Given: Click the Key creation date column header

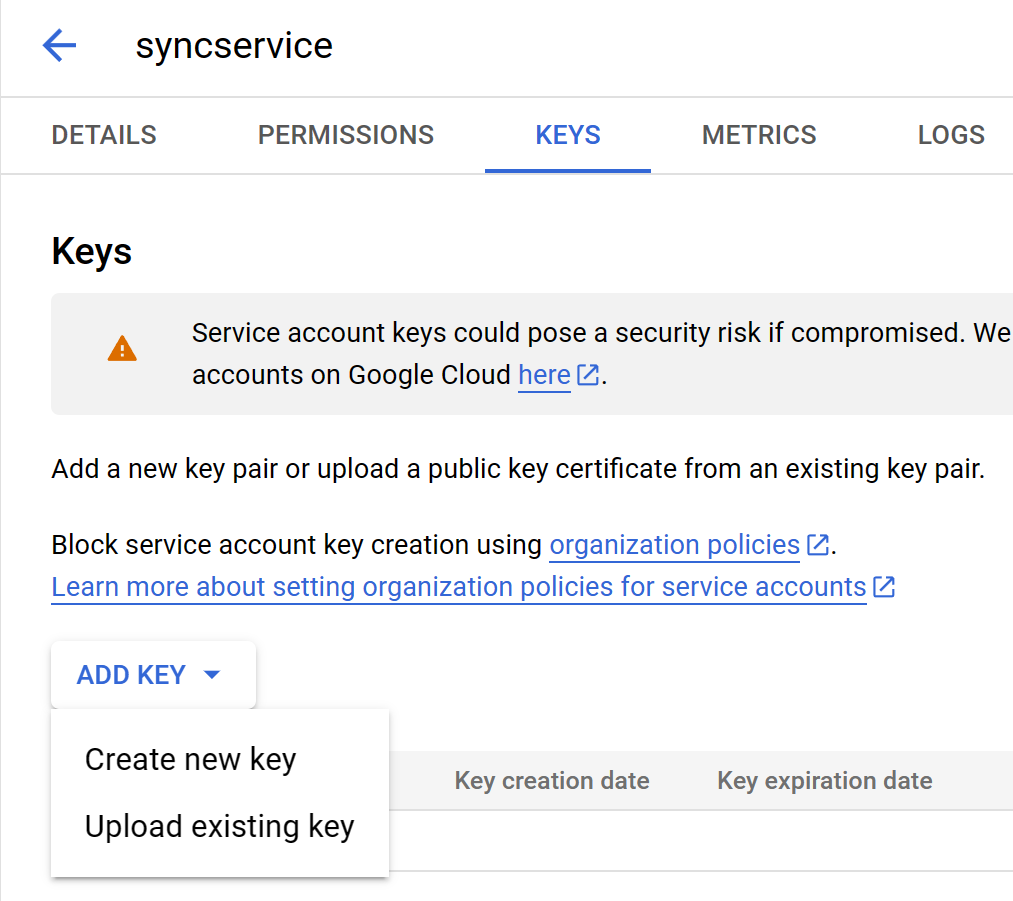Looking at the screenshot, I should tap(551, 780).
